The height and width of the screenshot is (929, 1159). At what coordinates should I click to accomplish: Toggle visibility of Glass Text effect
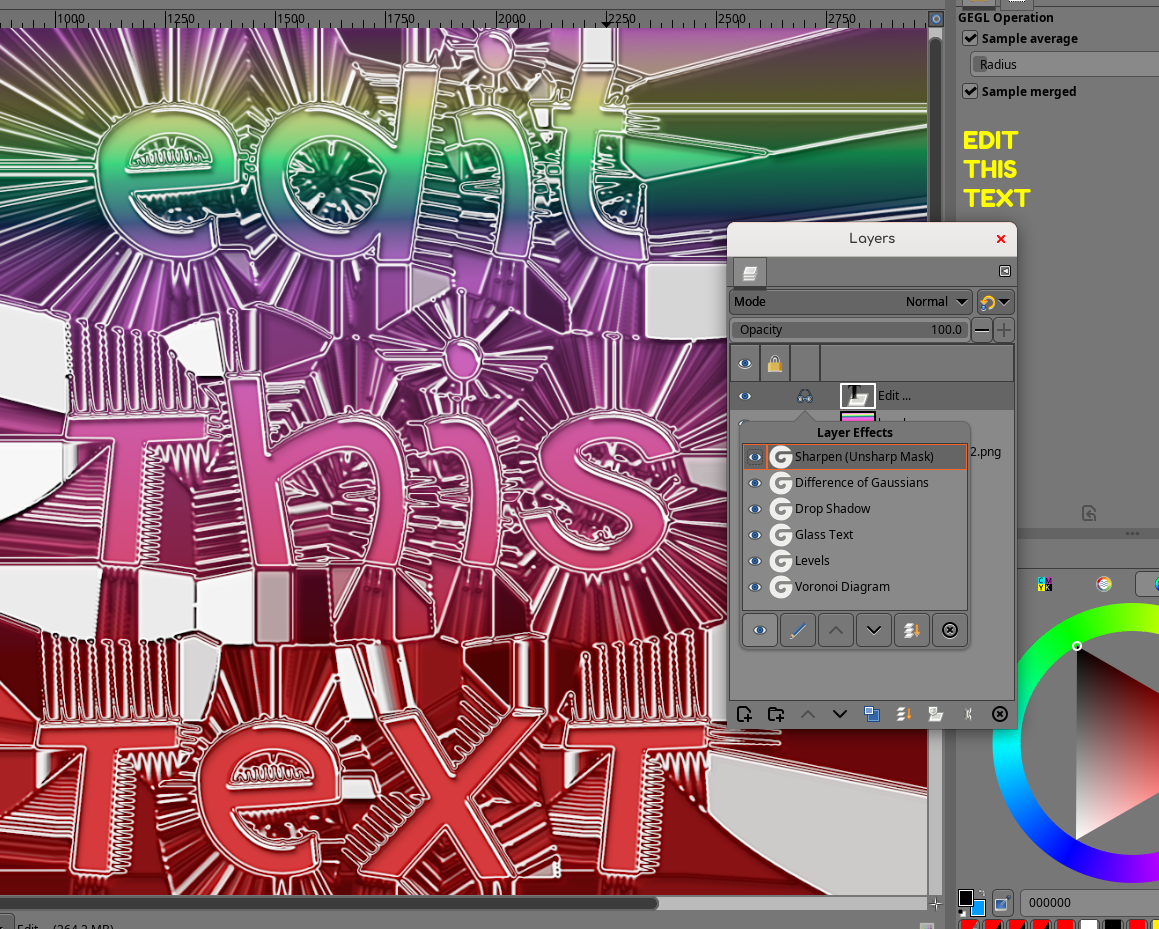tap(755, 535)
